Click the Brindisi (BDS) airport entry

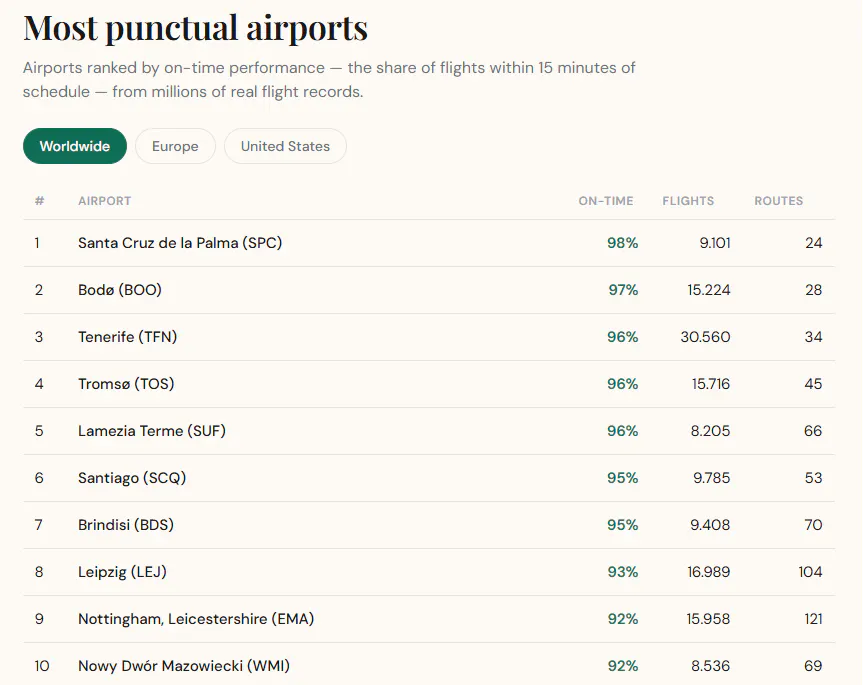[x=126, y=524]
